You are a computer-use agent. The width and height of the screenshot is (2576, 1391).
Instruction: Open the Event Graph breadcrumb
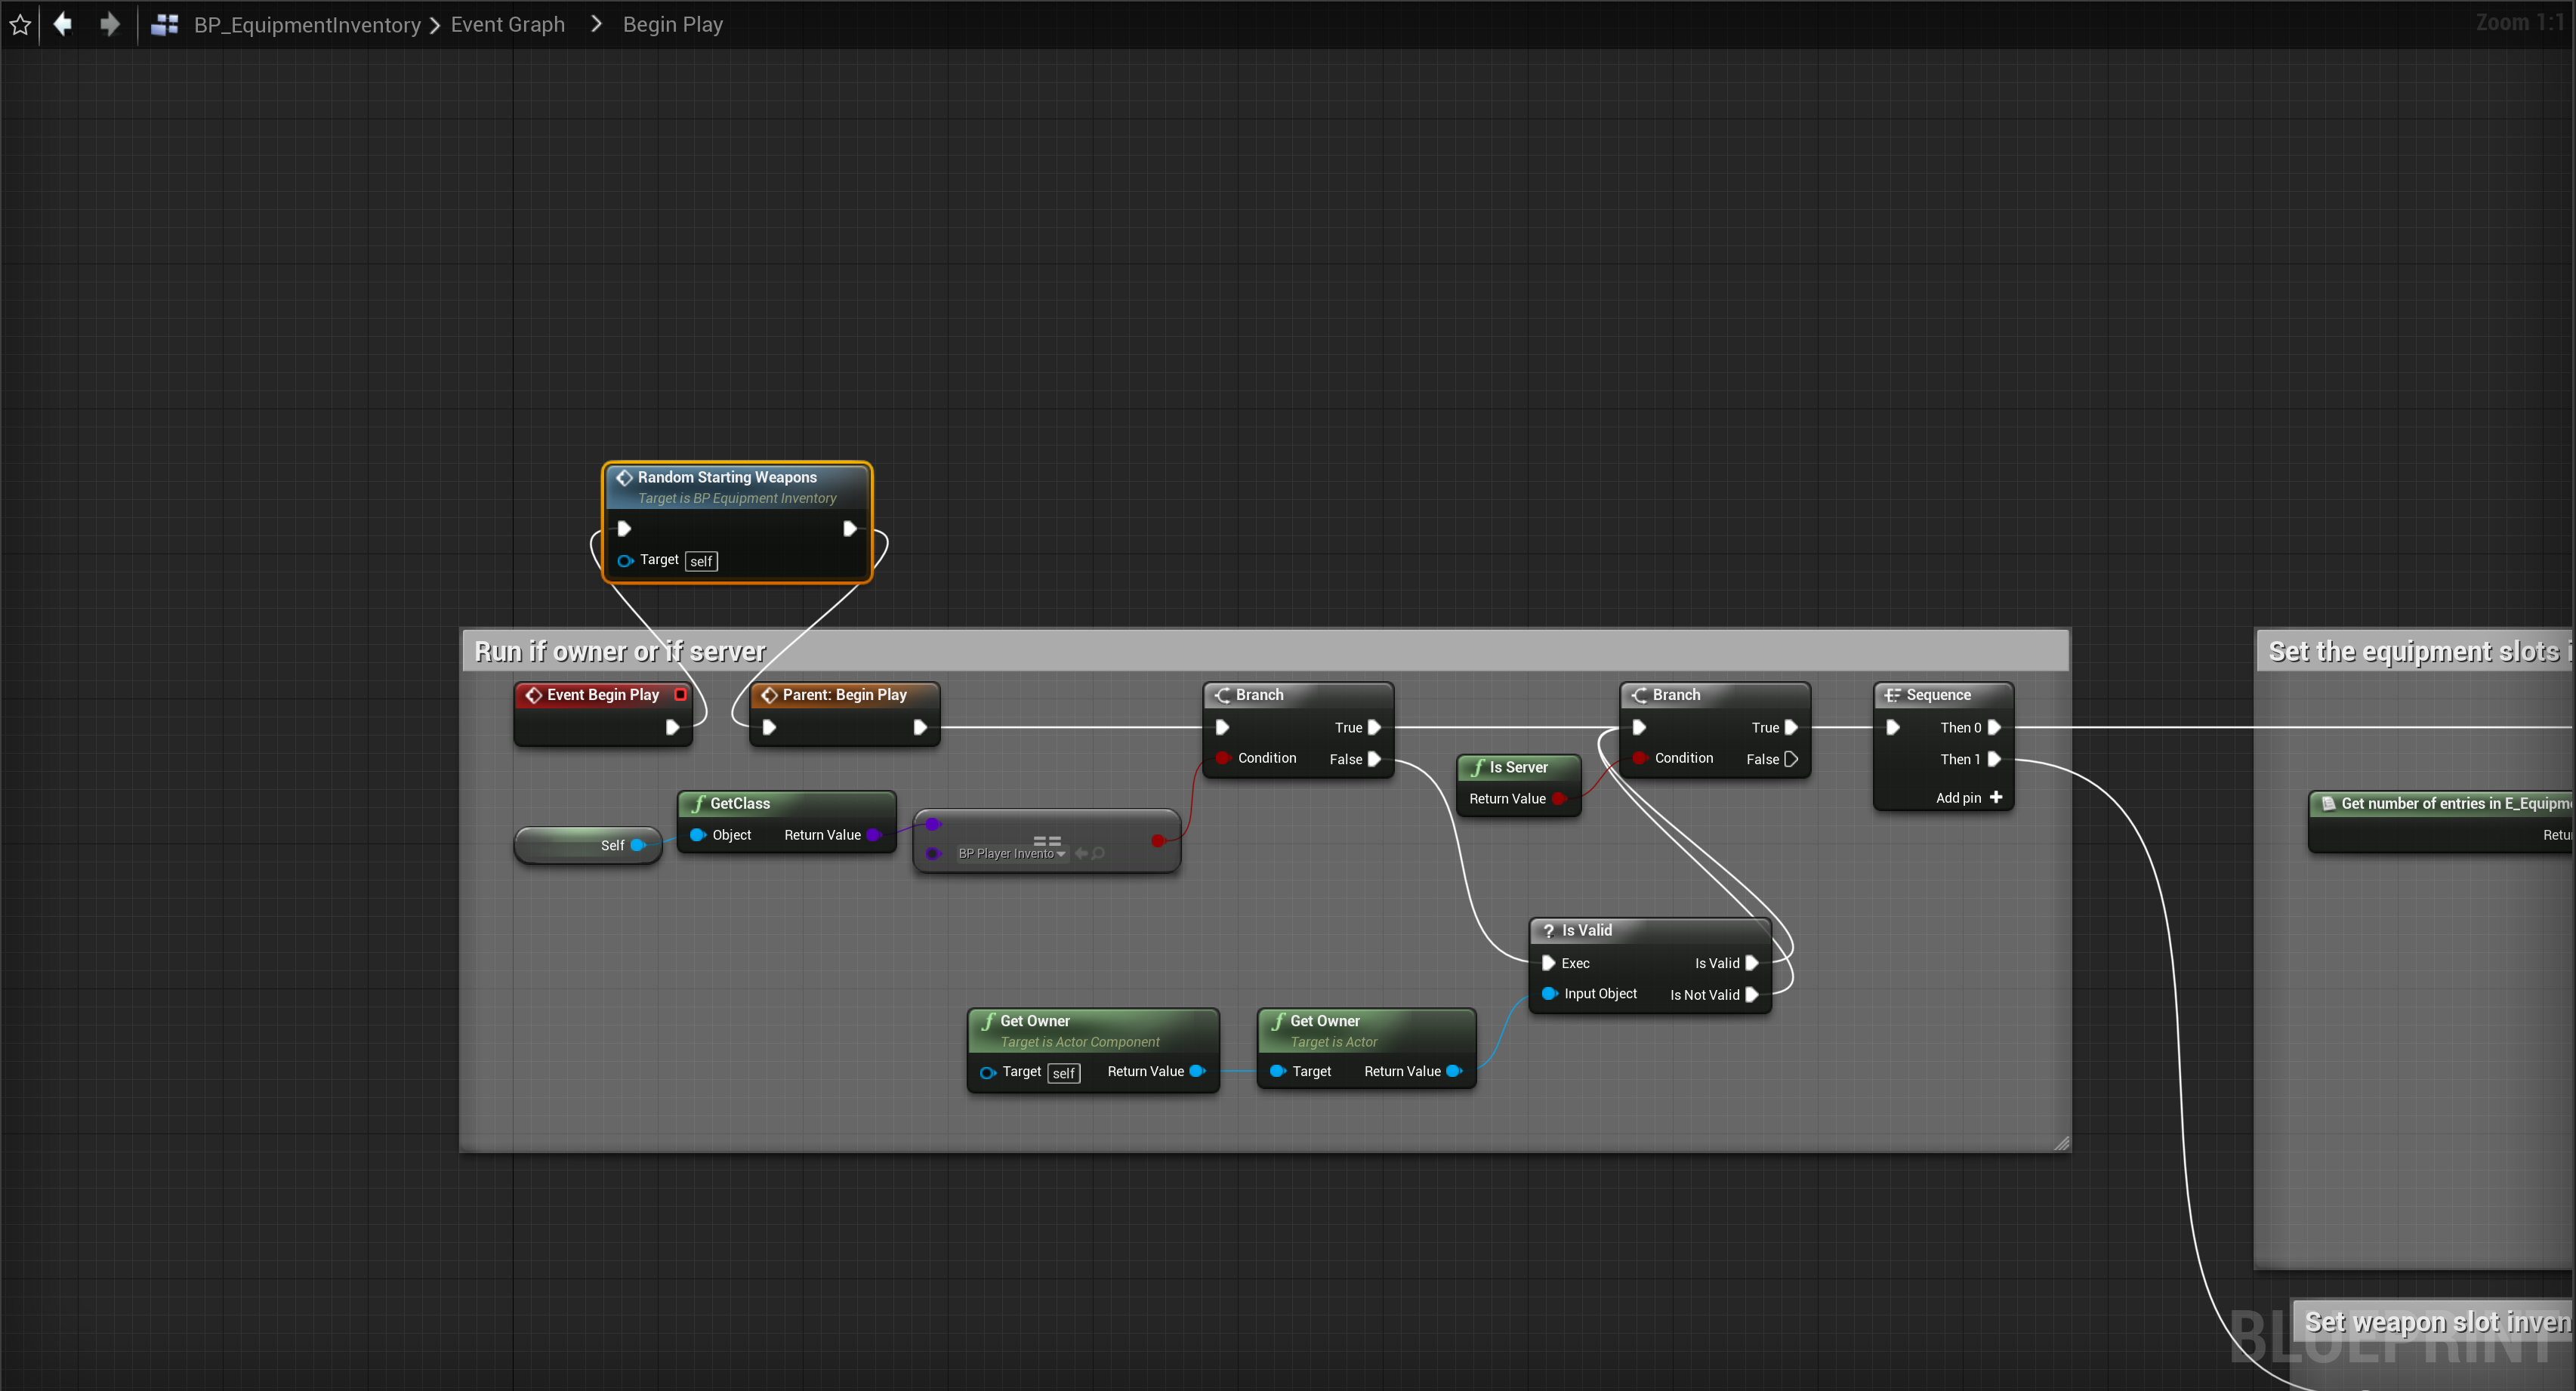(x=507, y=24)
